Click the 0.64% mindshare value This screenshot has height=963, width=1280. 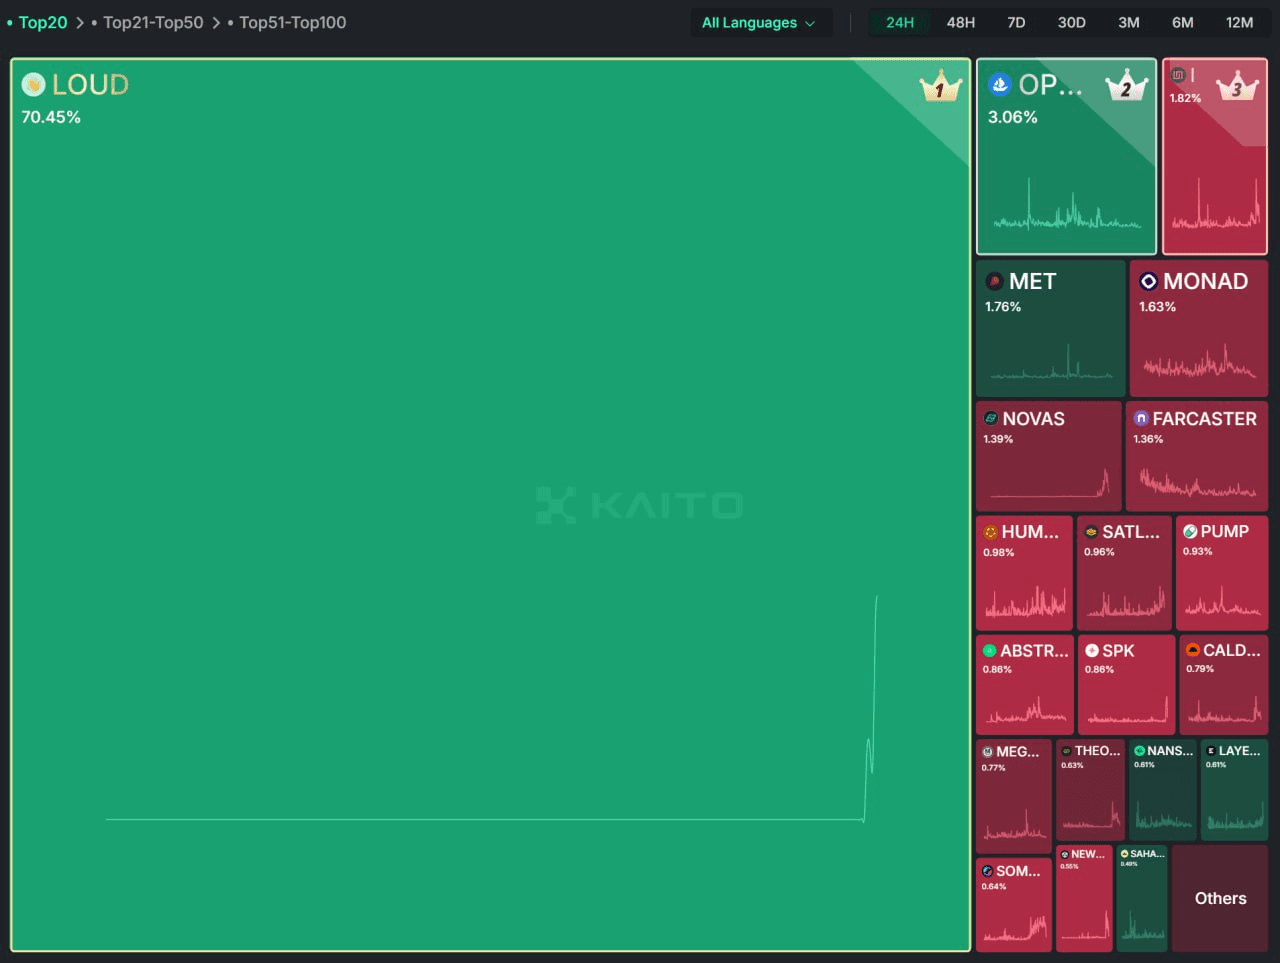coord(993,886)
